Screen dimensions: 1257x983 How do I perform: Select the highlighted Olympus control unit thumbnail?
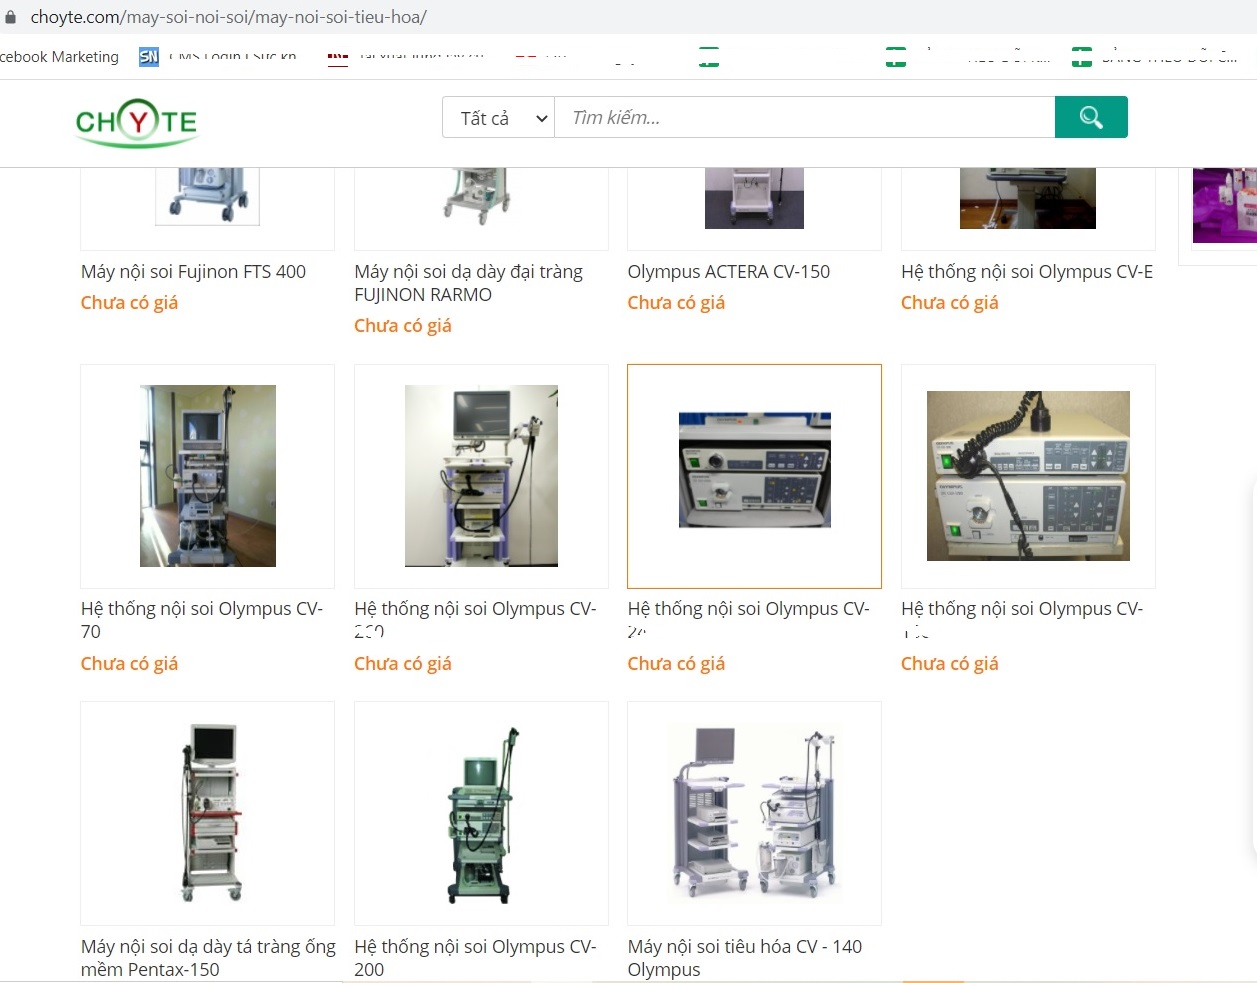754,470
